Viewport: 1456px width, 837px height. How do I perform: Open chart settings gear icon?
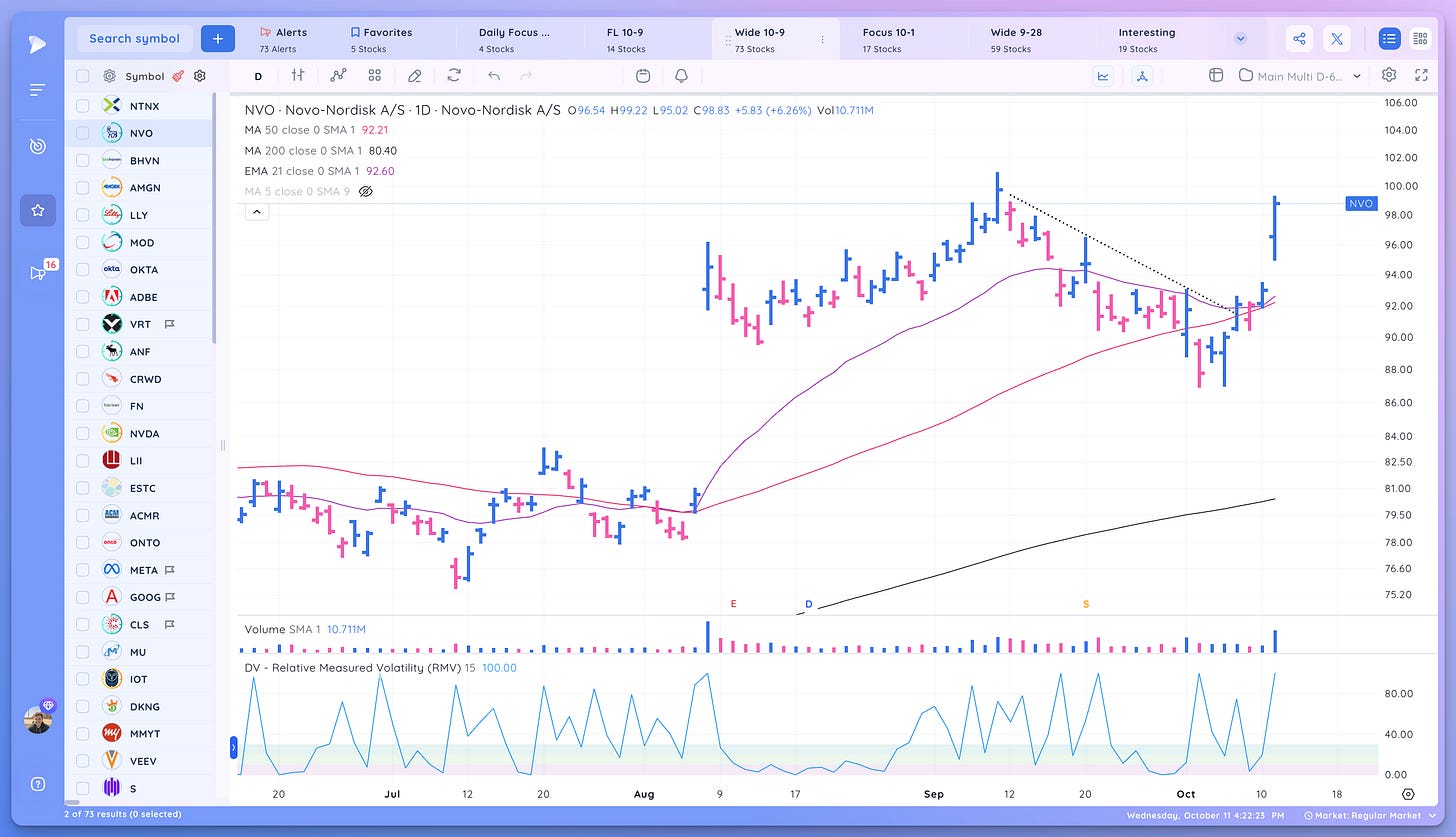coord(1389,75)
